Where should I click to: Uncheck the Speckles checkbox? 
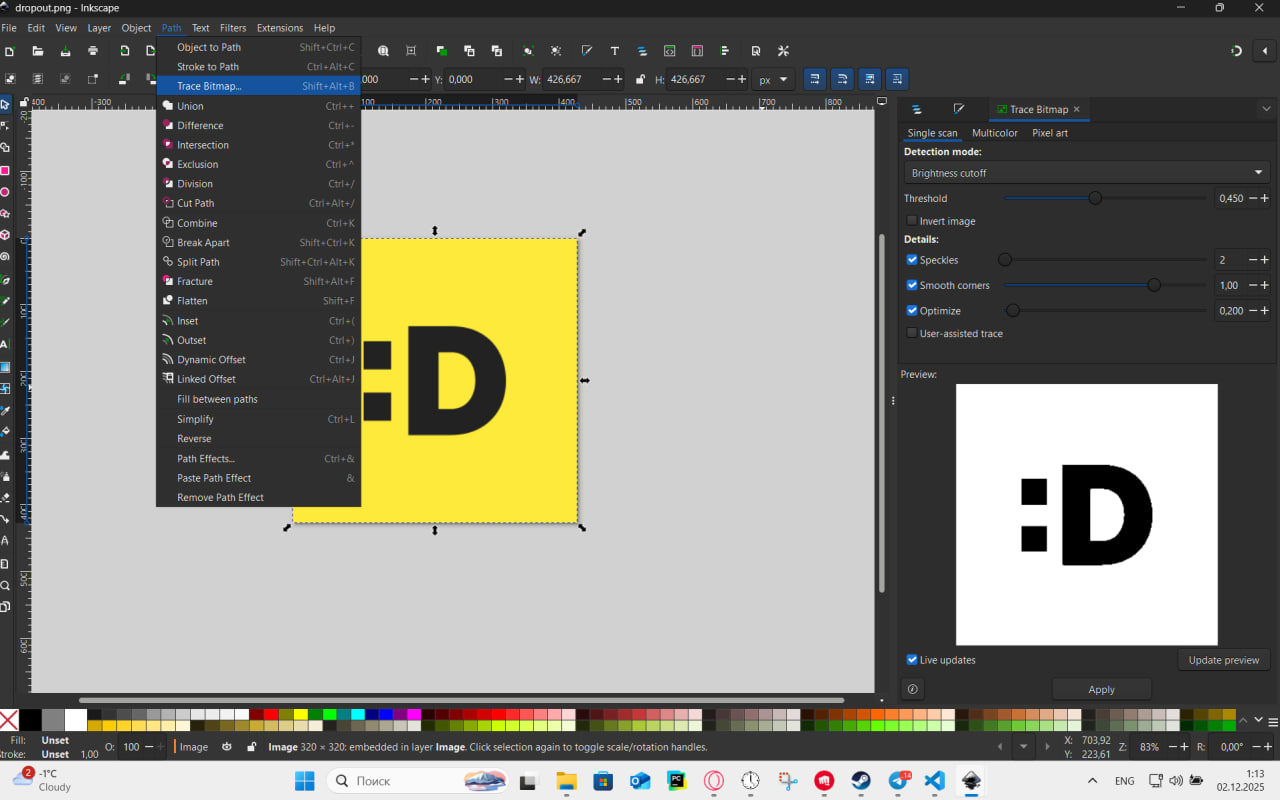point(912,260)
